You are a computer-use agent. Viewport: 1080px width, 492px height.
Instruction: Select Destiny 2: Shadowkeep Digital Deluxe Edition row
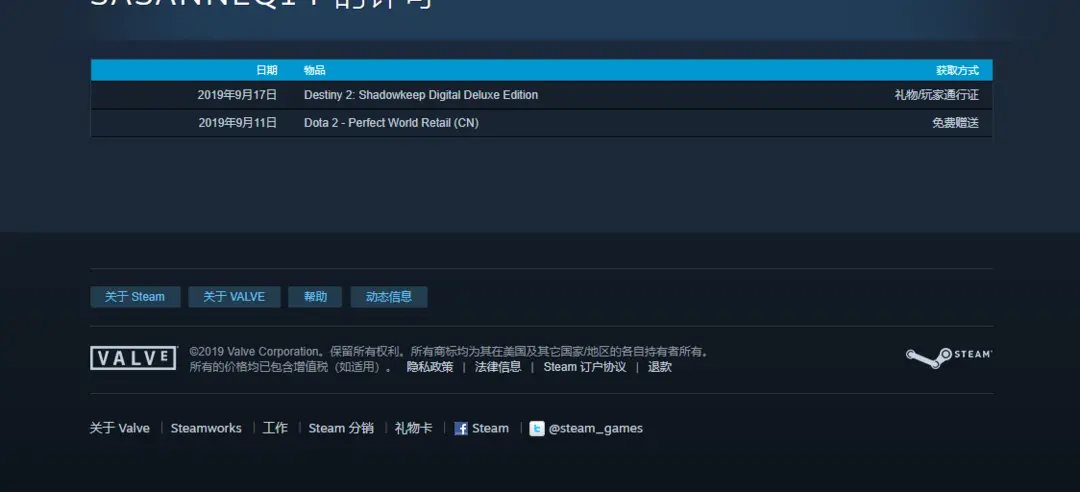click(541, 95)
